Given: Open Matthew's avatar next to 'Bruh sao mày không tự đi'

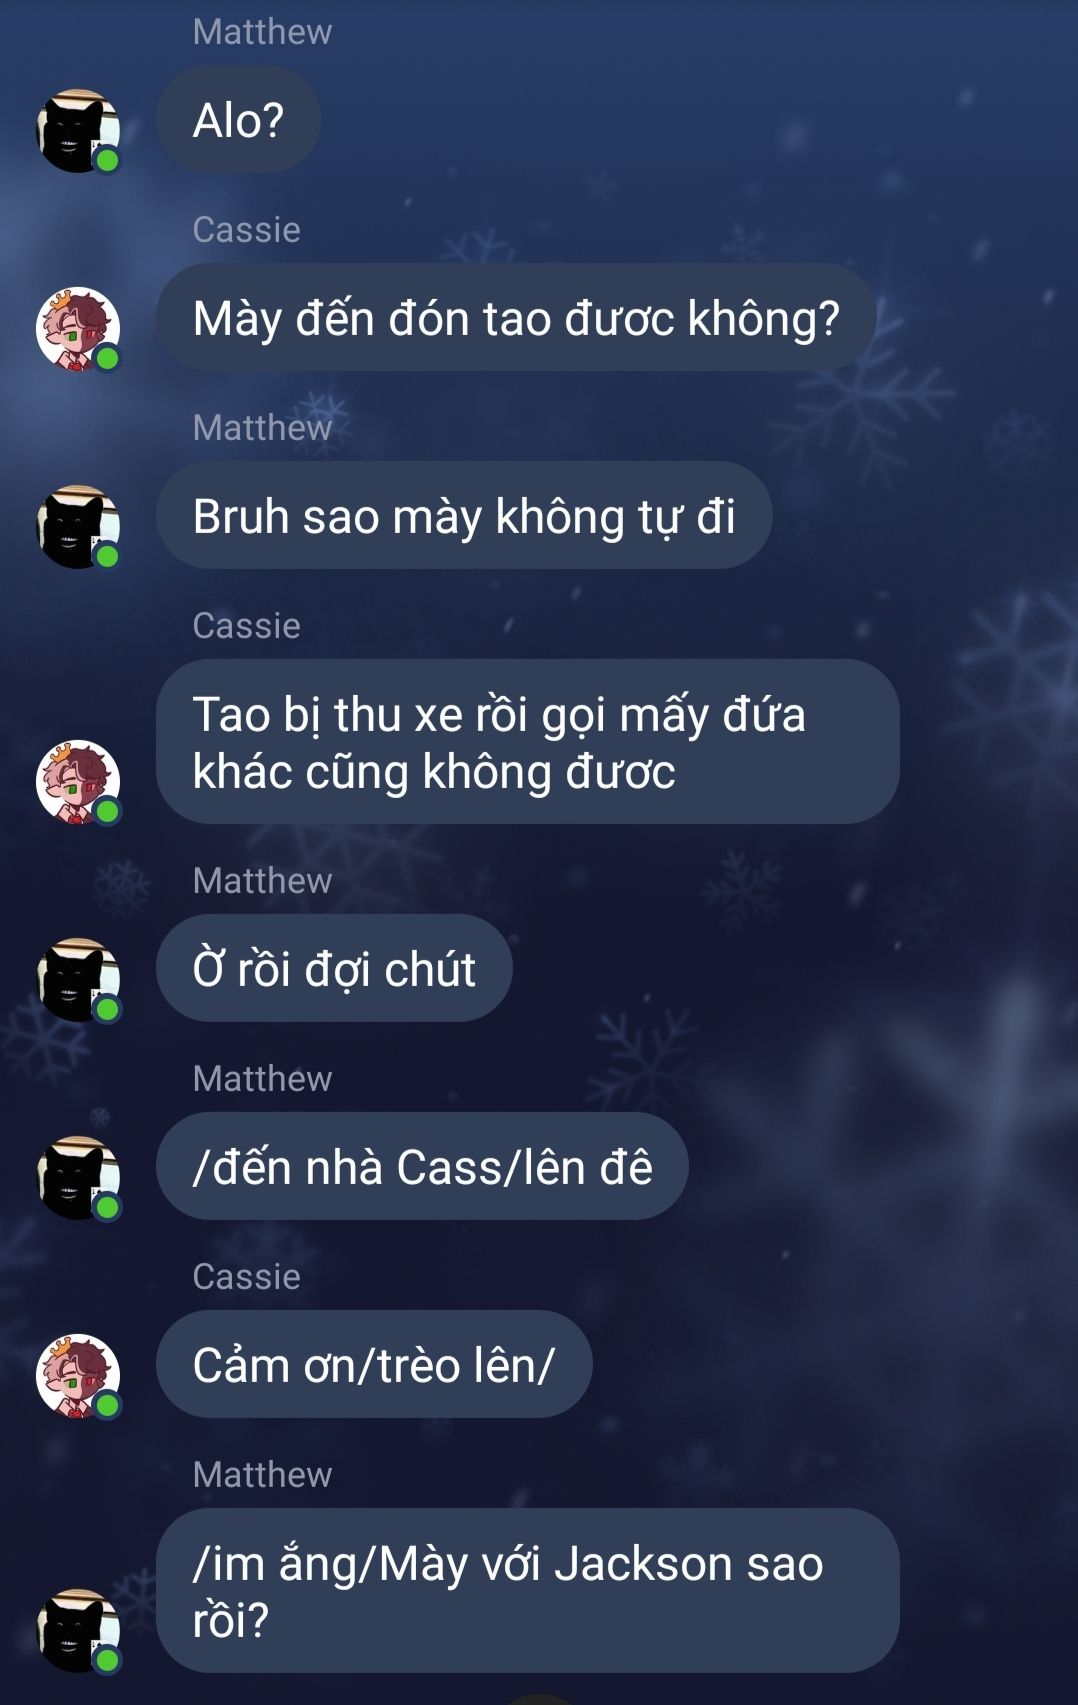Looking at the screenshot, I should click(78, 527).
